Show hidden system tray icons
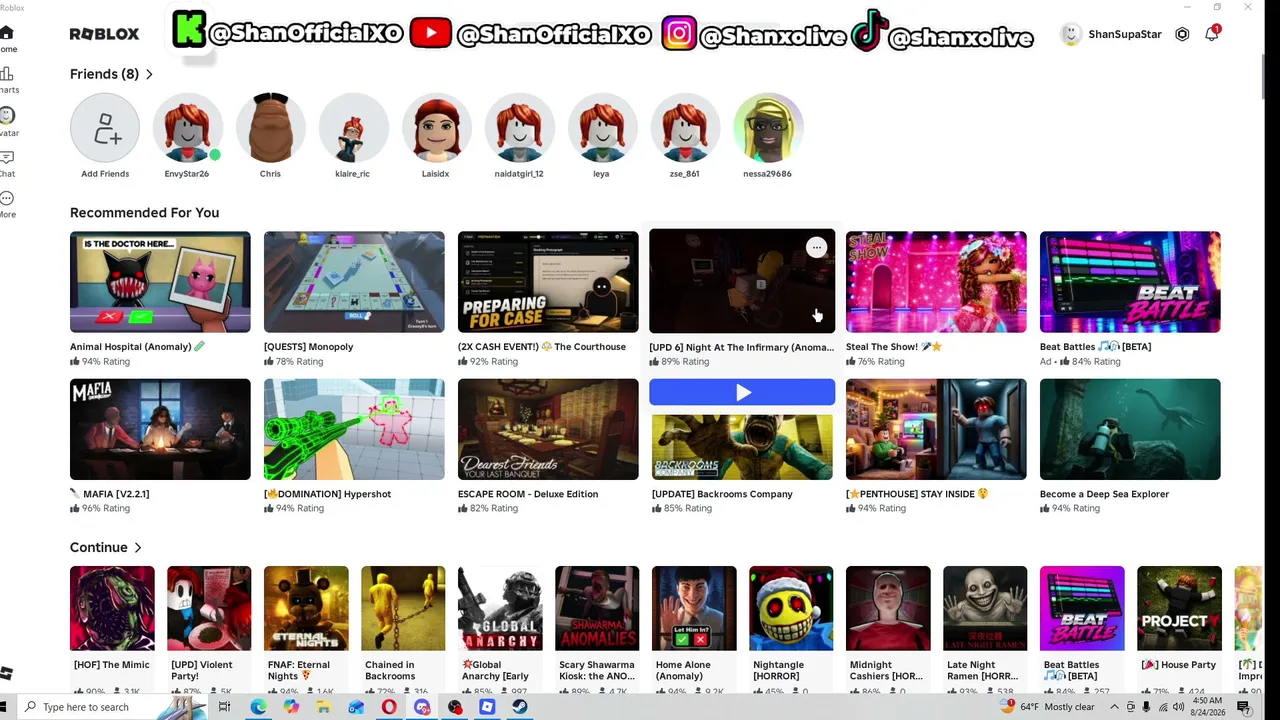 1114,707
